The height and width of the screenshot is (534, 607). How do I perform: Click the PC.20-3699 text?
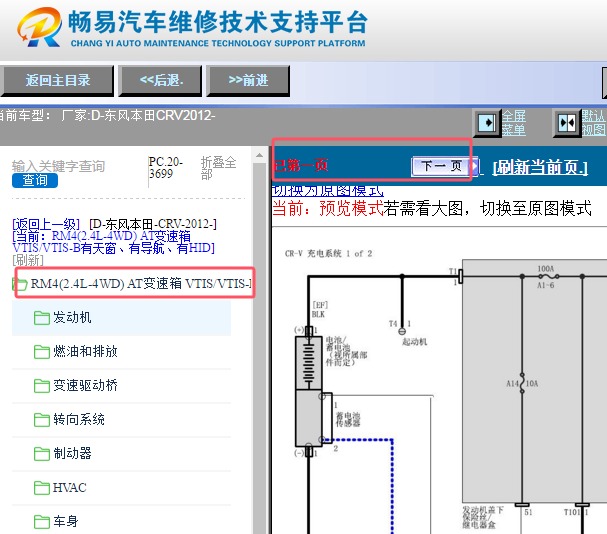pos(166,167)
